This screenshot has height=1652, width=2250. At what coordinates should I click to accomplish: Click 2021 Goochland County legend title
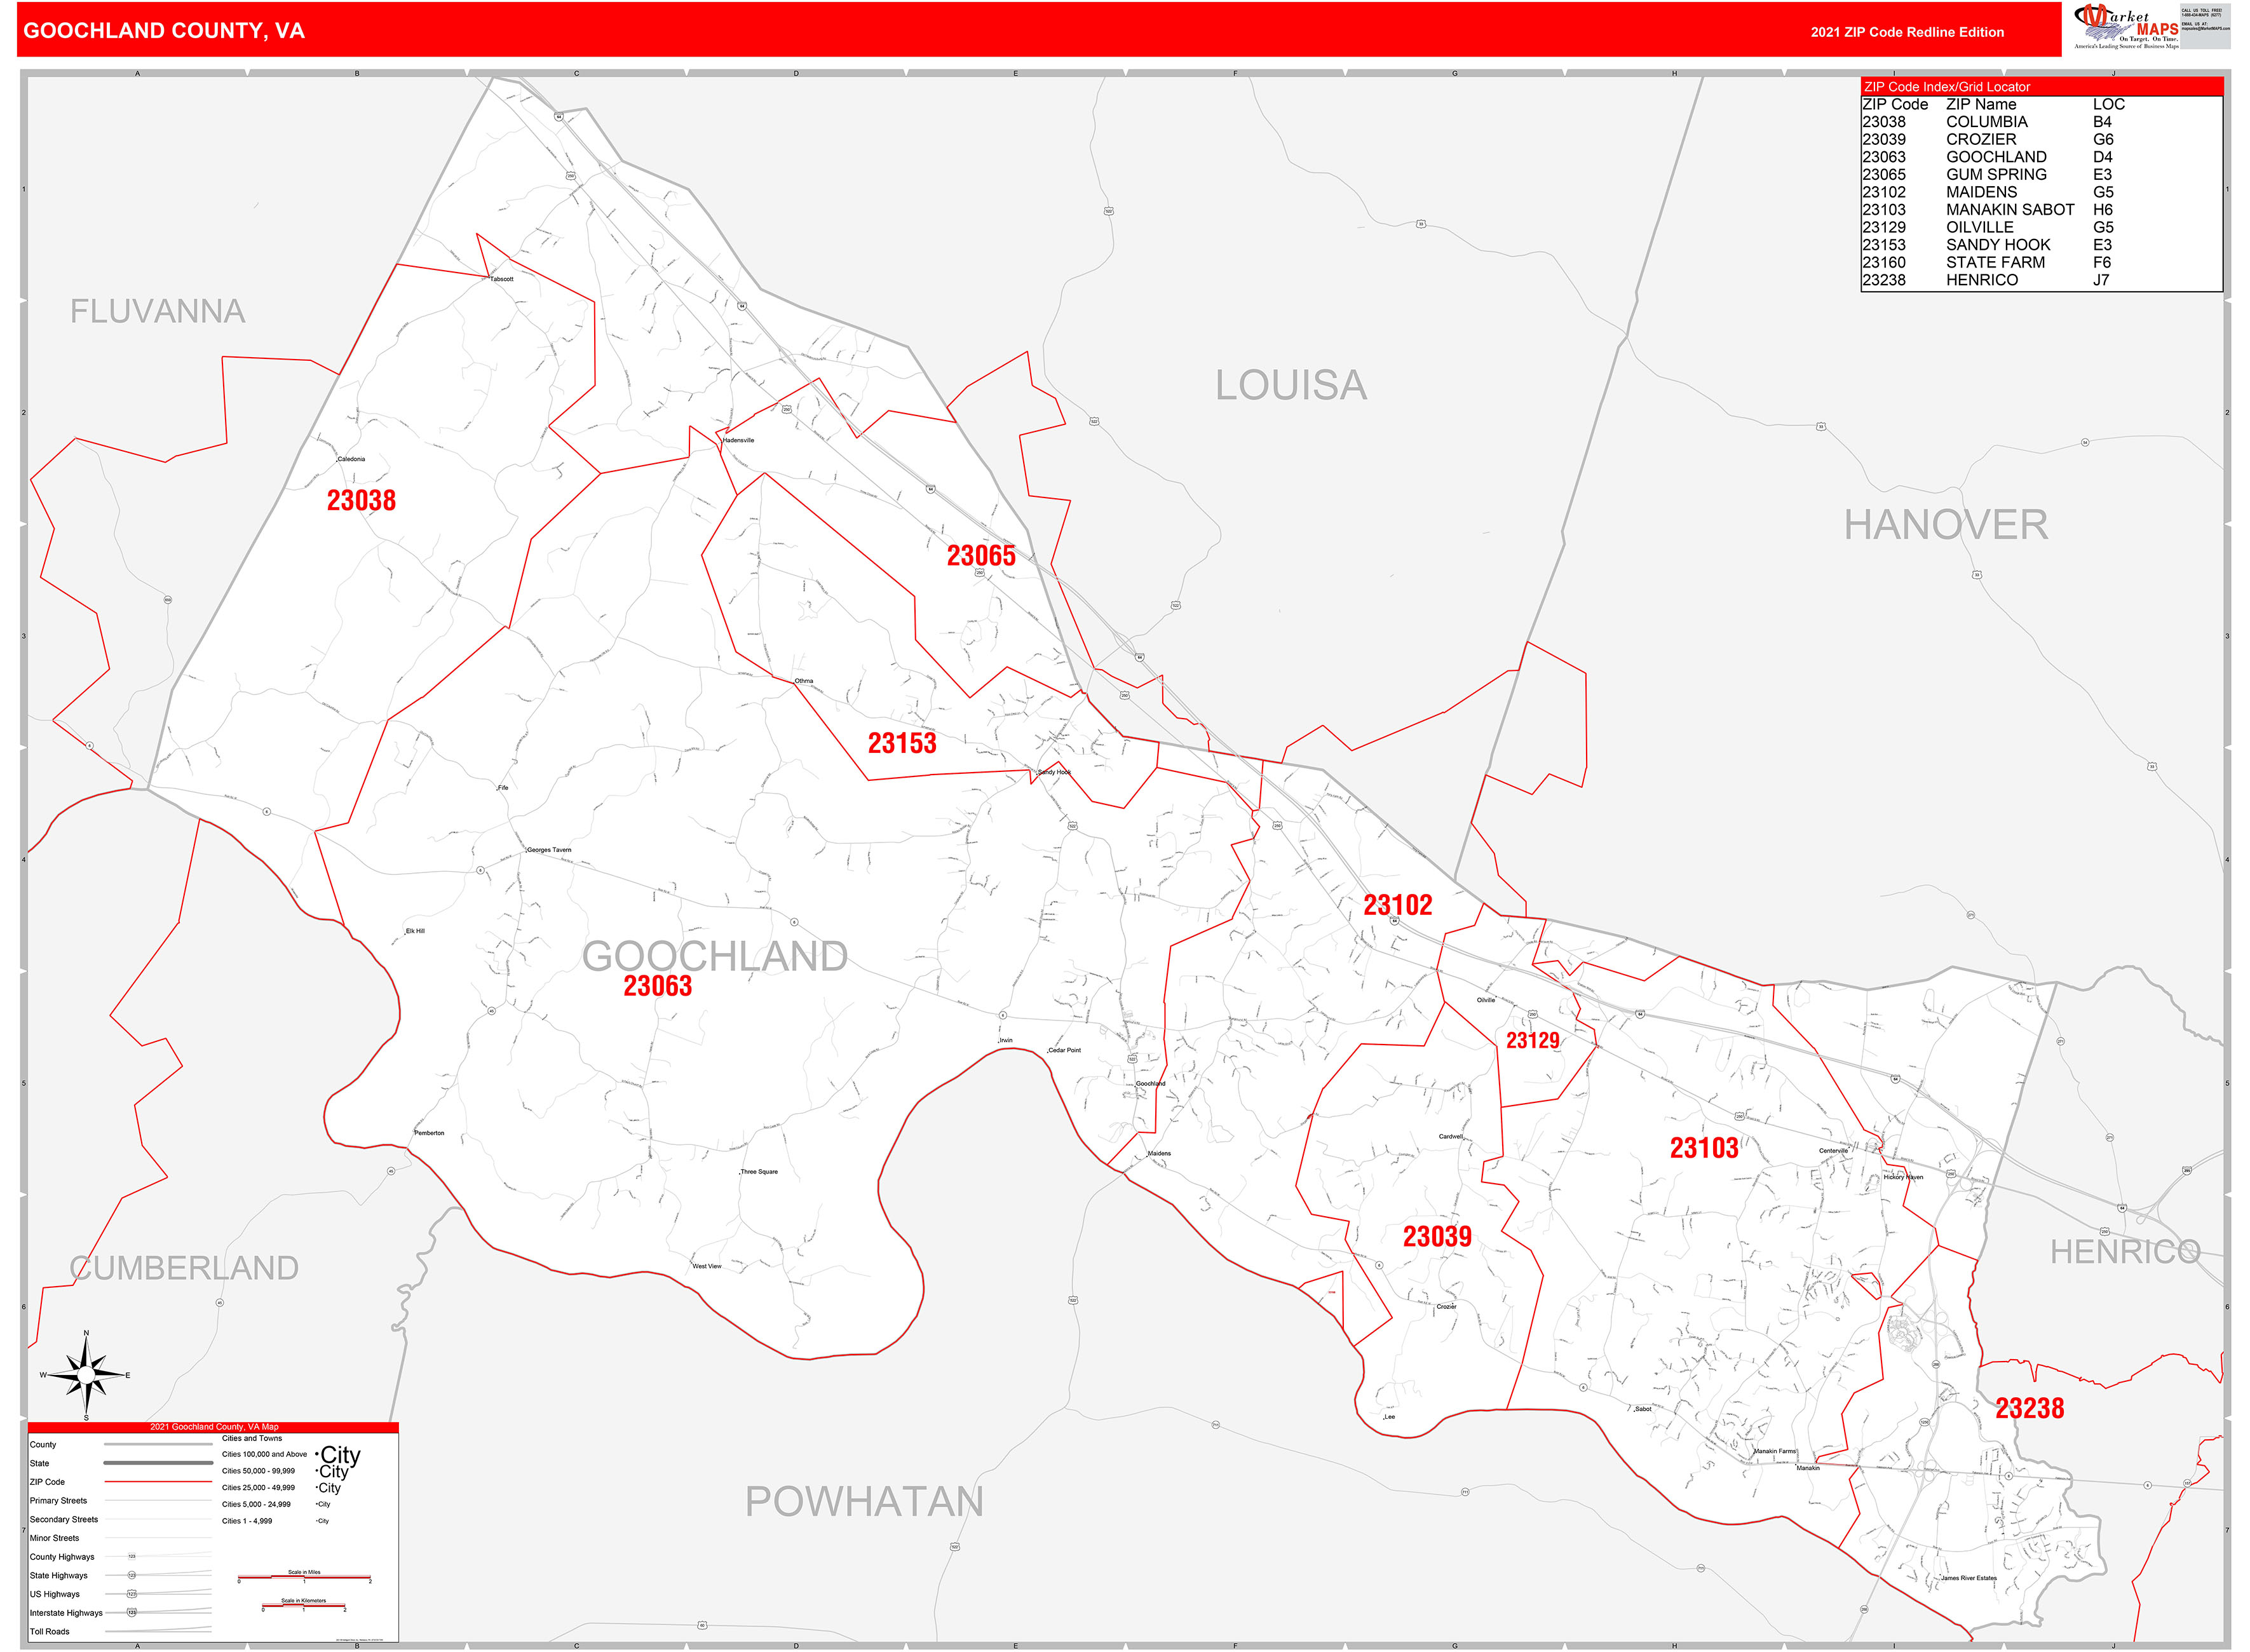(214, 1427)
